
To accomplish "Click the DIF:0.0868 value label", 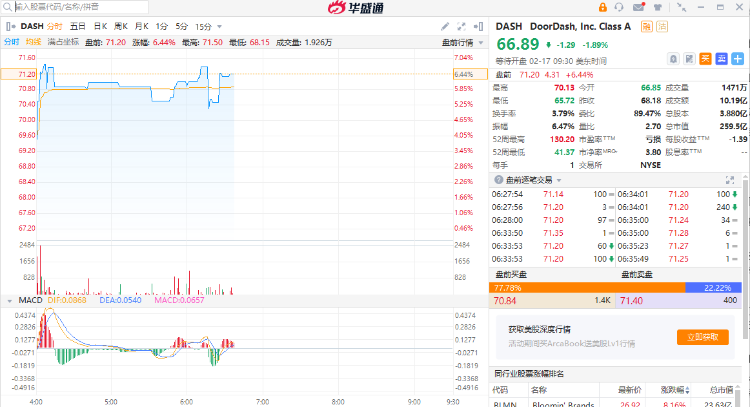I will 67,300.
